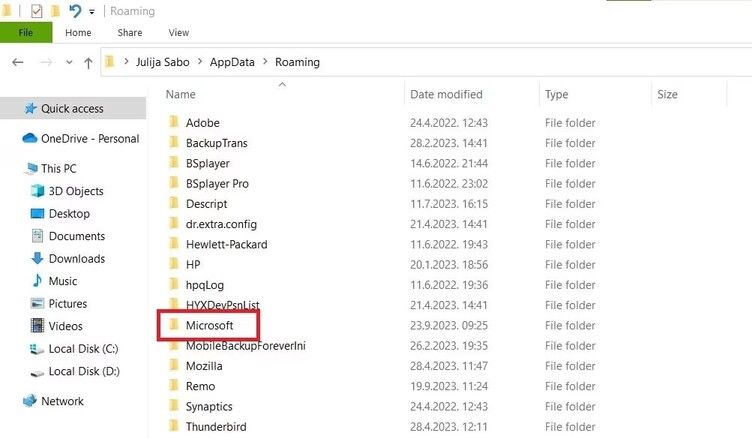This screenshot has height=439, width=752.
Task: Click date 19.9.2023. 11:24 in Remo row
Action: [x=449, y=386]
